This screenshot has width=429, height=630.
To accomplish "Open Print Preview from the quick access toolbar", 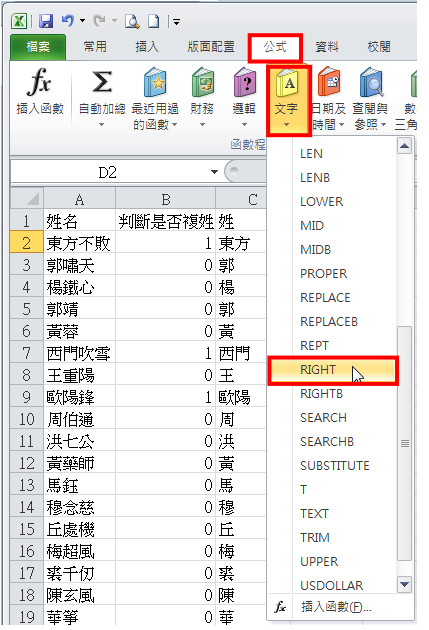I will point(132,21).
